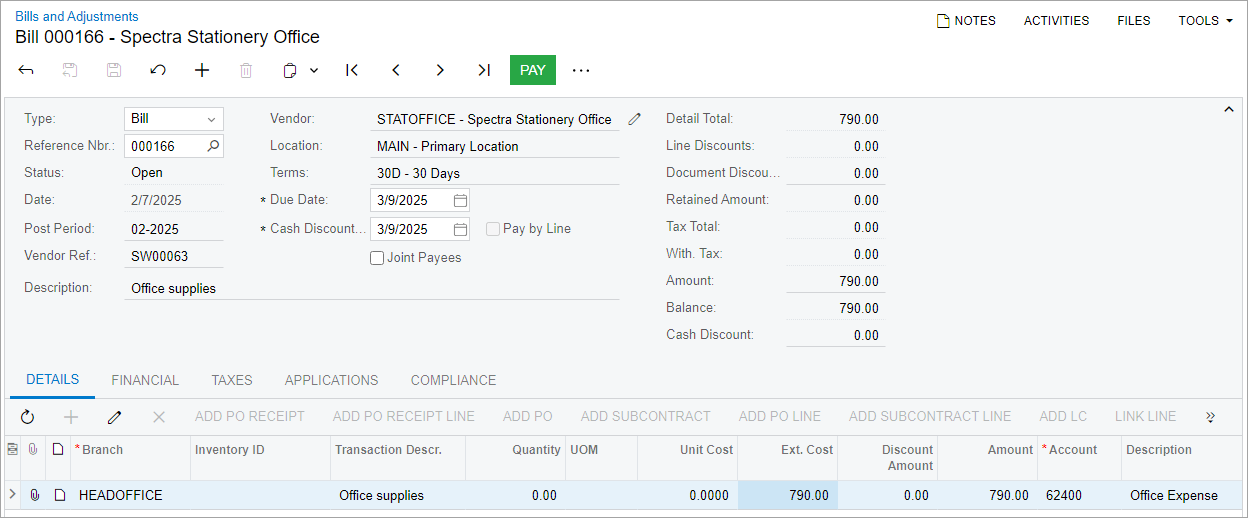Open the Notes panel

(x=966, y=21)
